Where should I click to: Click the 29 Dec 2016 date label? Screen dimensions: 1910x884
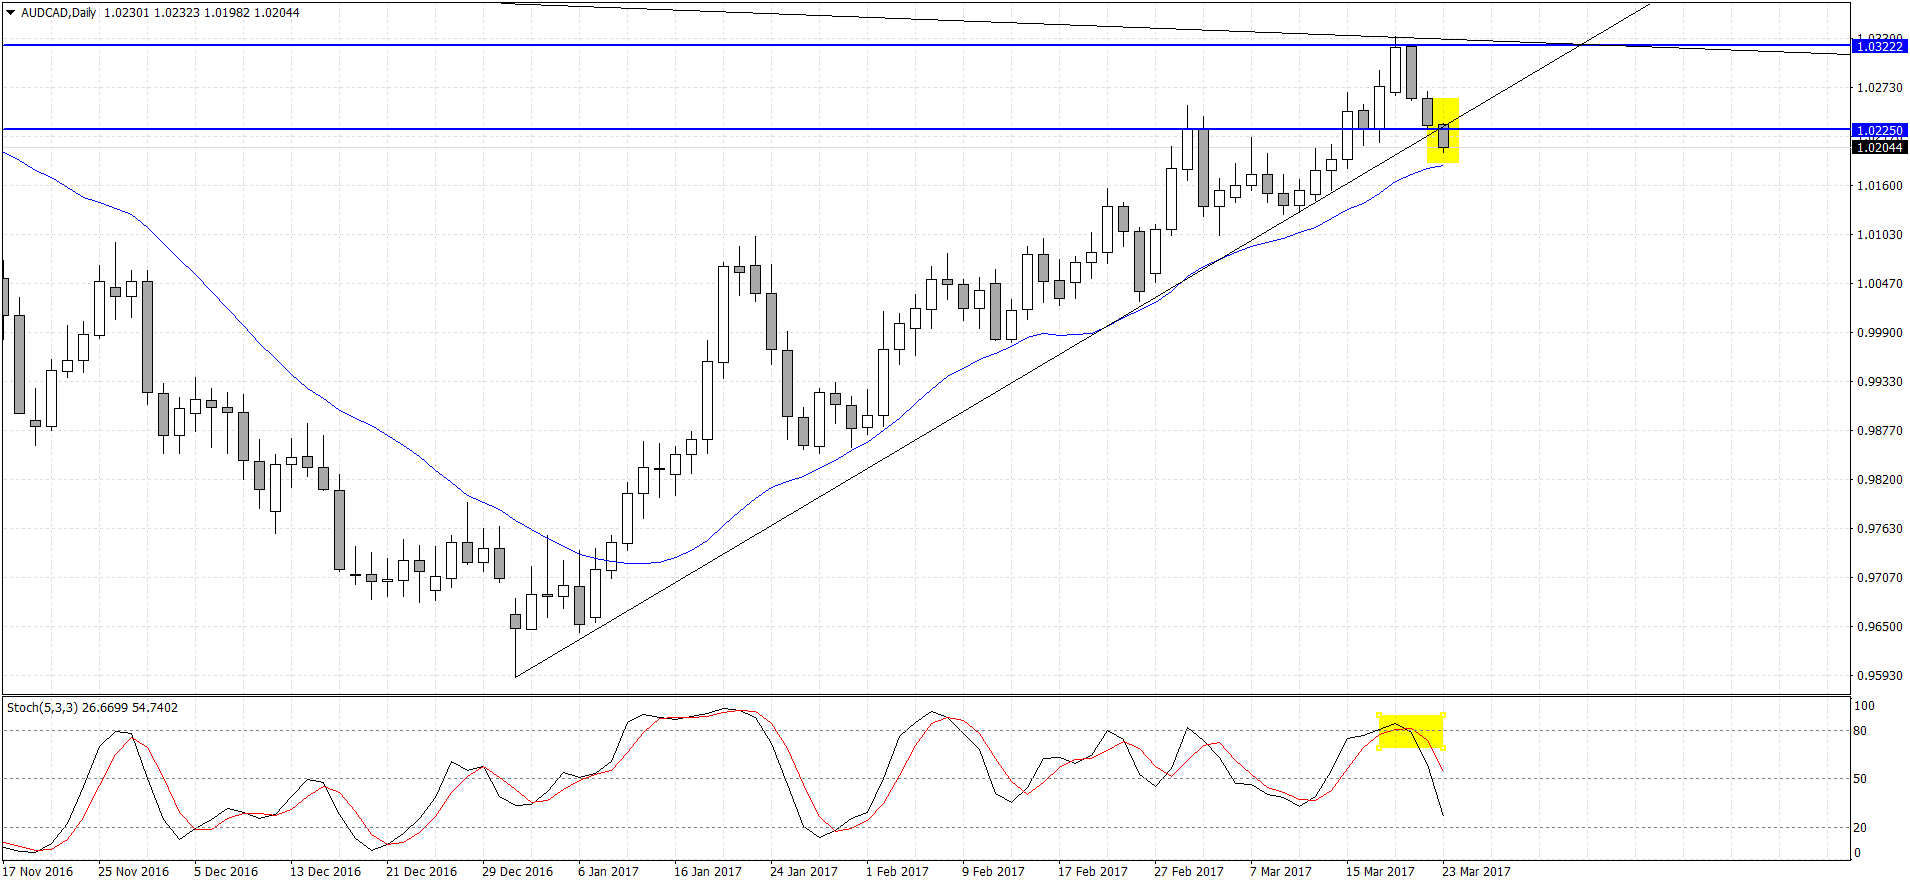(x=518, y=872)
